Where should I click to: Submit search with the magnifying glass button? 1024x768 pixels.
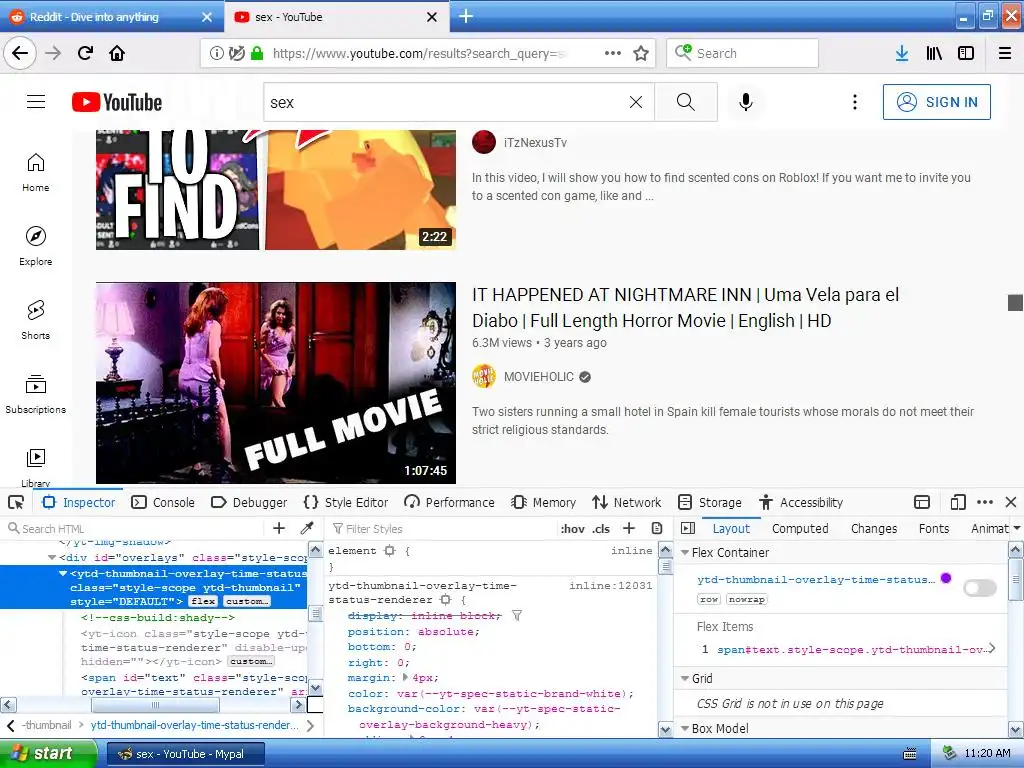pyautogui.click(x=686, y=102)
